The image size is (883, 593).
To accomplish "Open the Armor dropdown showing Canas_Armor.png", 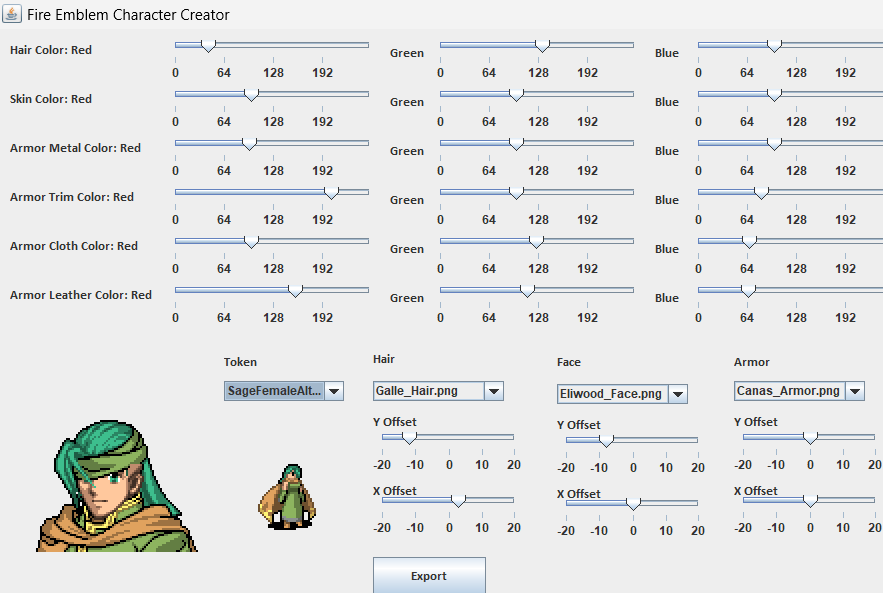I will pyautogui.click(x=799, y=391).
